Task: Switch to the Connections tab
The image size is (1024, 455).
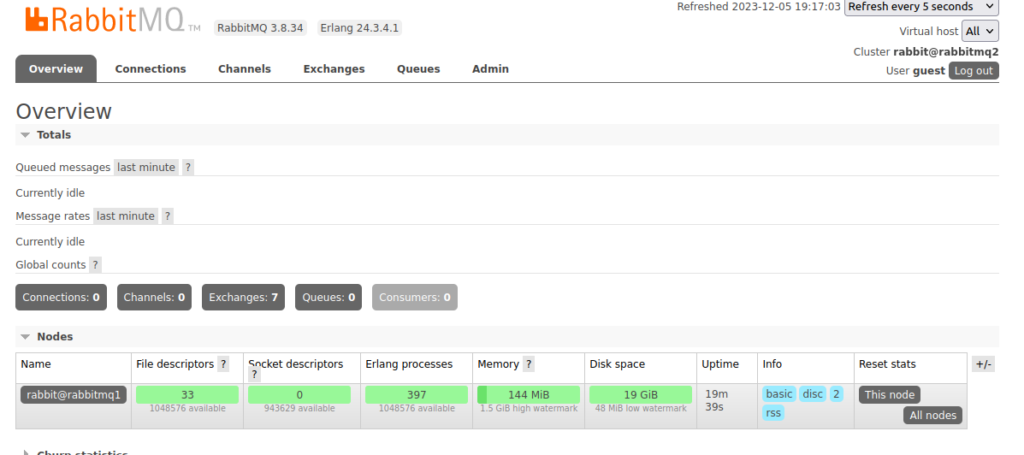Action: [x=150, y=69]
